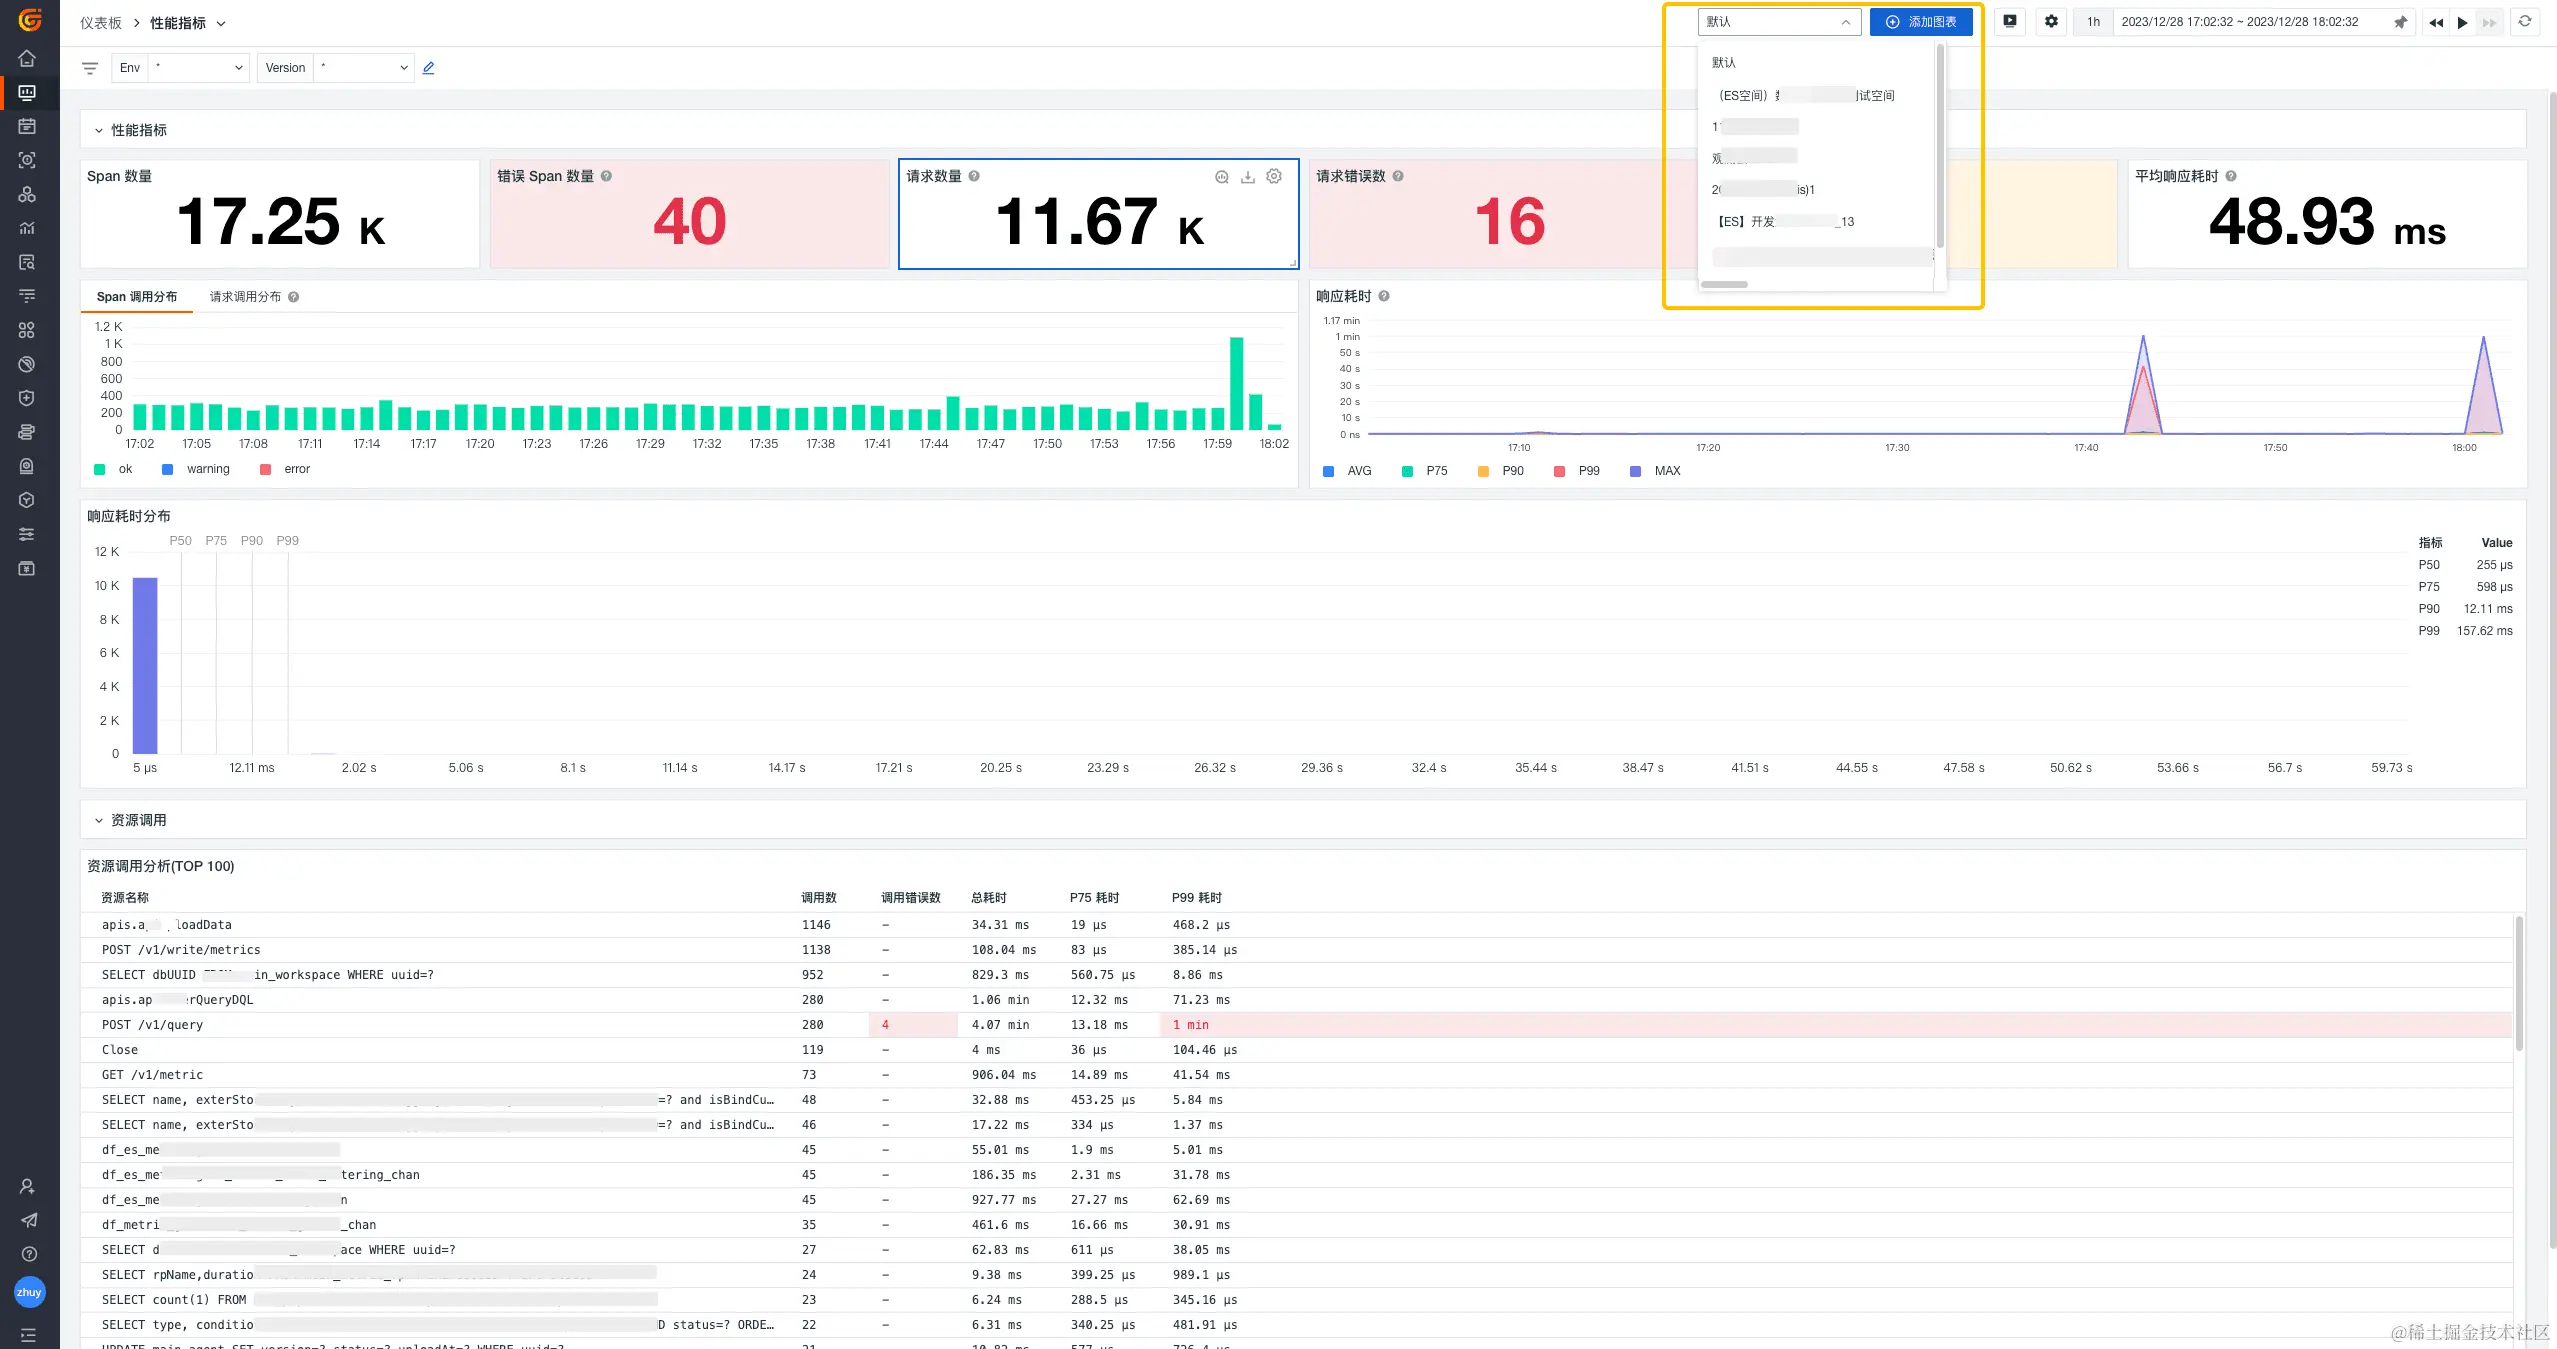Image resolution: width=2557 pixels, height=1349 pixels.
Task: Download the 请求数量 panel data
Action: (x=1247, y=177)
